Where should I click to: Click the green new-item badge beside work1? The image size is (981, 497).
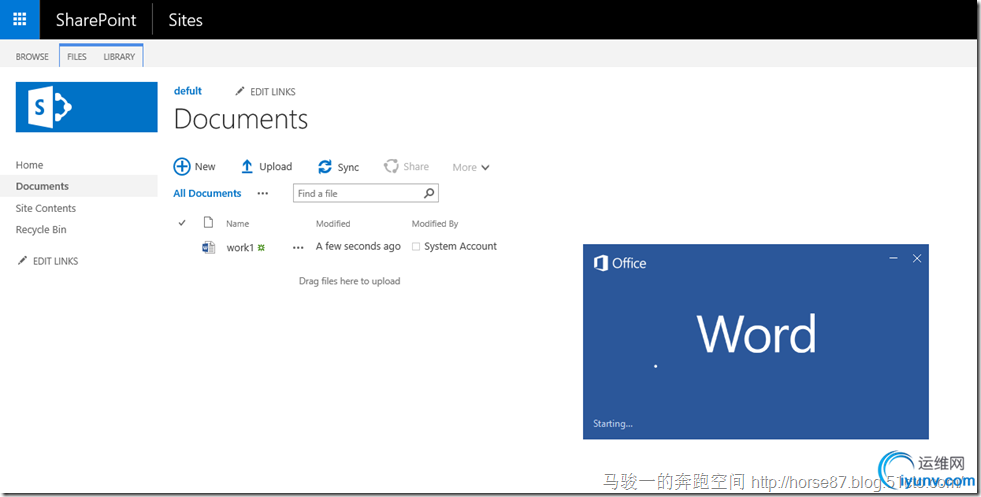pyautogui.click(x=262, y=247)
